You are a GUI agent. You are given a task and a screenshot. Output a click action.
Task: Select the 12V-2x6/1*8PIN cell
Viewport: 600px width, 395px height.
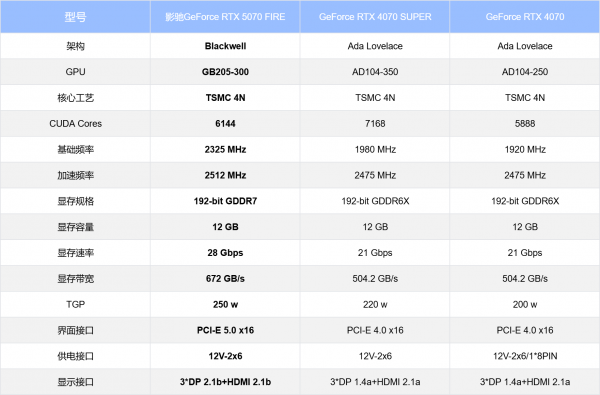pyautogui.click(x=525, y=356)
